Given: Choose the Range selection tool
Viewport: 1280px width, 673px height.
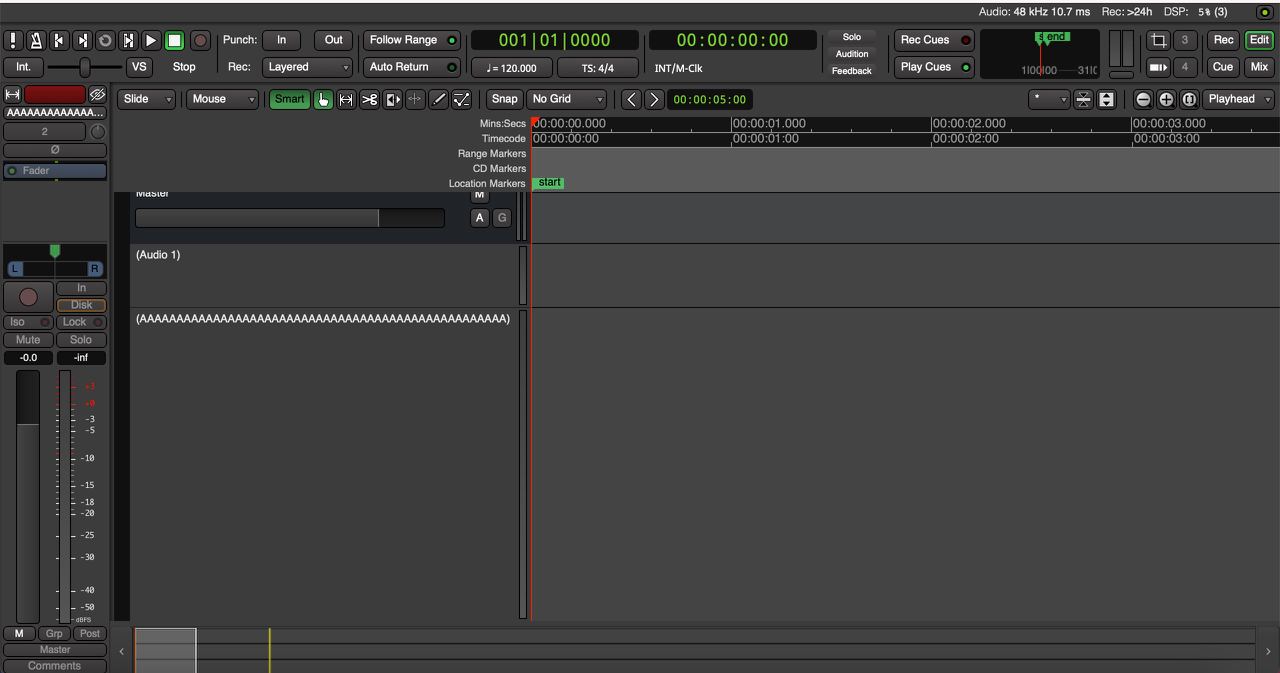Looking at the screenshot, I should click(346, 100).
